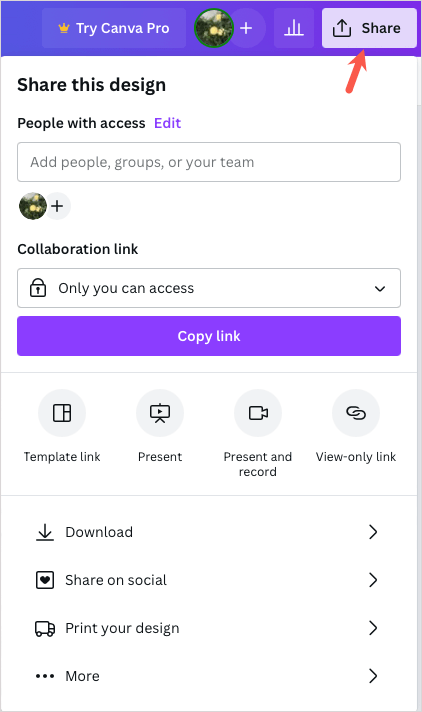This screenshot has height=712, width=422.
Task: Add collaborator with header plus icon
Action: coord(246,28)
